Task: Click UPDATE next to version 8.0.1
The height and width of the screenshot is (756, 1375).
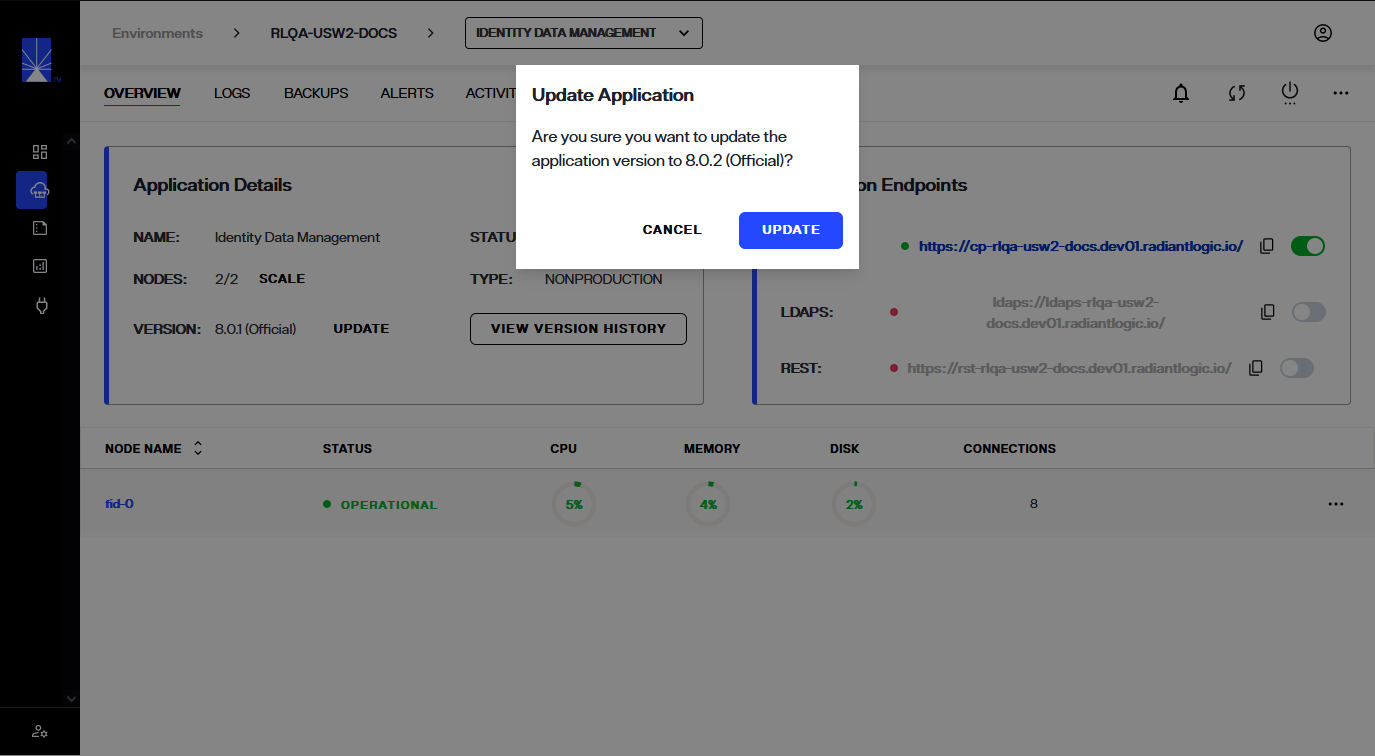Action: (361, 329)
